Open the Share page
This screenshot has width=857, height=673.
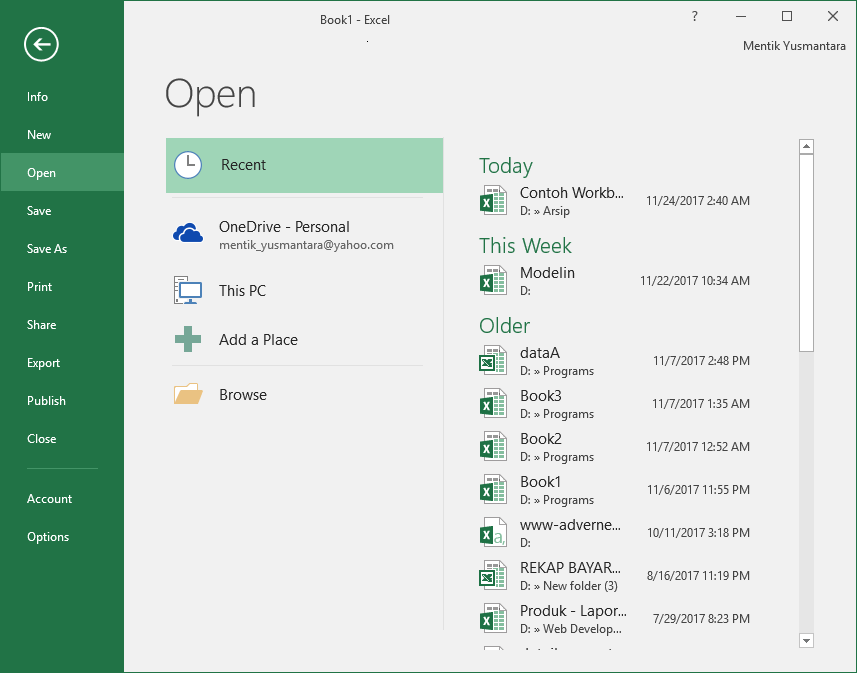point(62,324)
